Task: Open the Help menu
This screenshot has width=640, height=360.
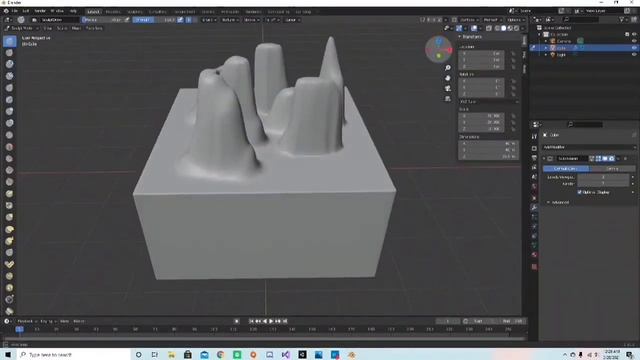Action: point(73,11)
